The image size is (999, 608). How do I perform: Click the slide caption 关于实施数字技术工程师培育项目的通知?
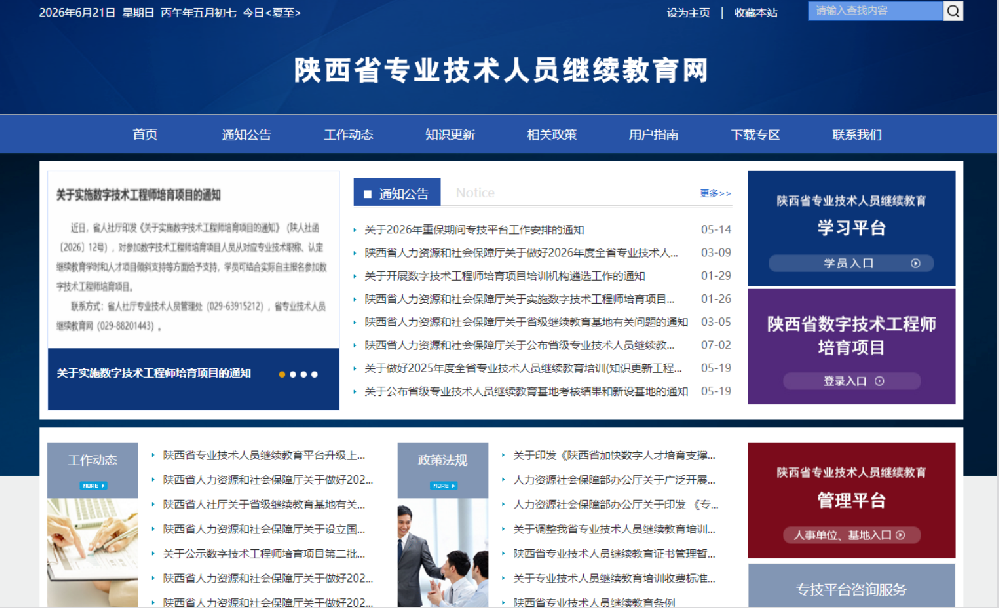154,373
